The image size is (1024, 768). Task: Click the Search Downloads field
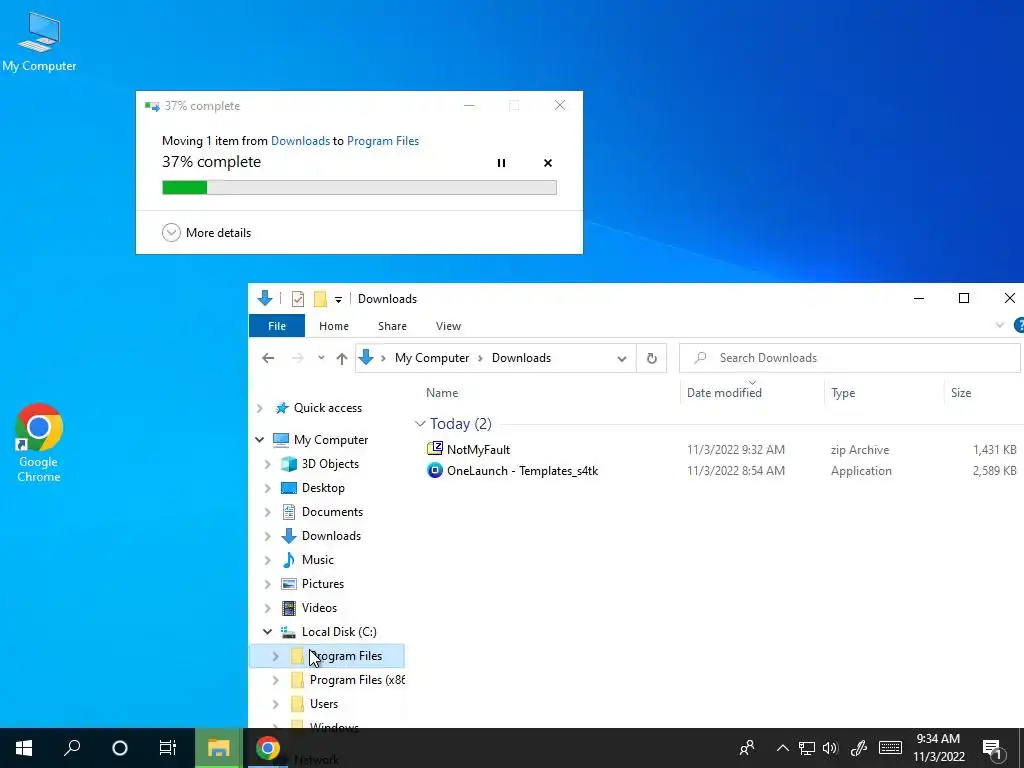click(x=850, y=358)
